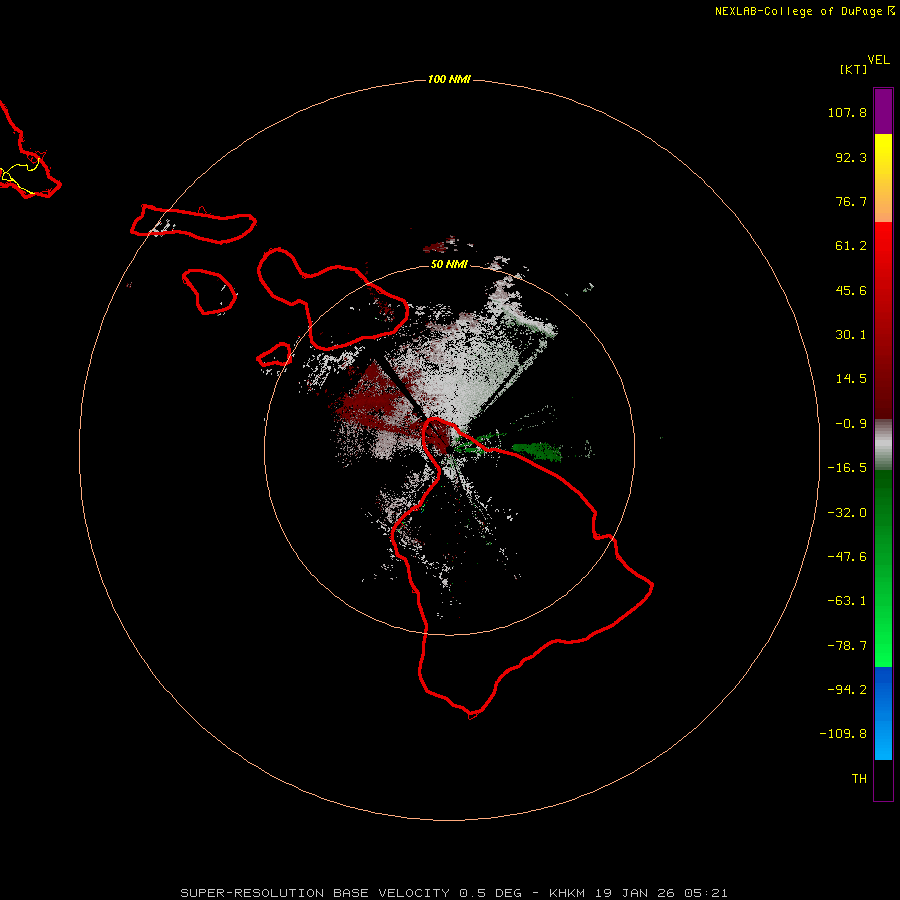Select the -32.0 legend value

[847, 513]
